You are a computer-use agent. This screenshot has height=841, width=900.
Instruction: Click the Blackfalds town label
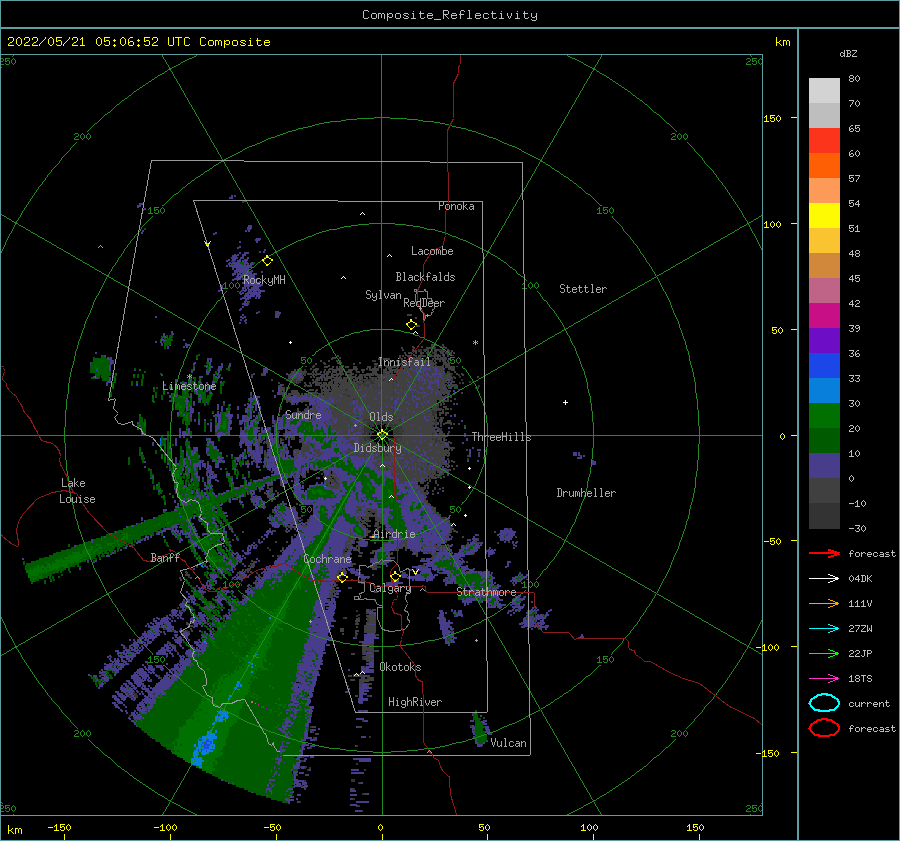click(425, 277)
